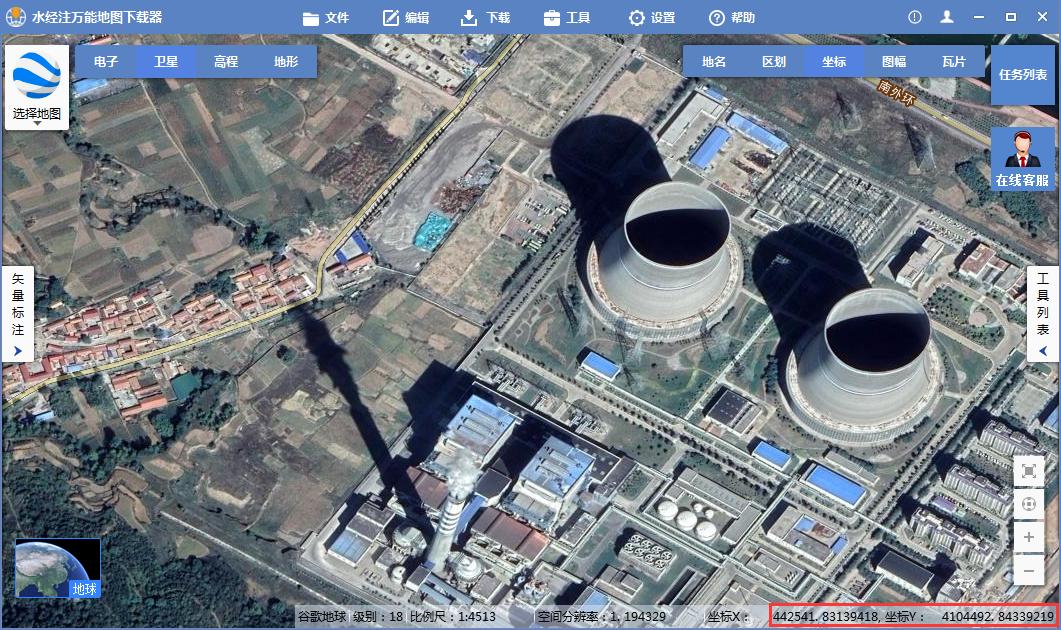Zoom out using the minus button

[x=1029, y=570]
